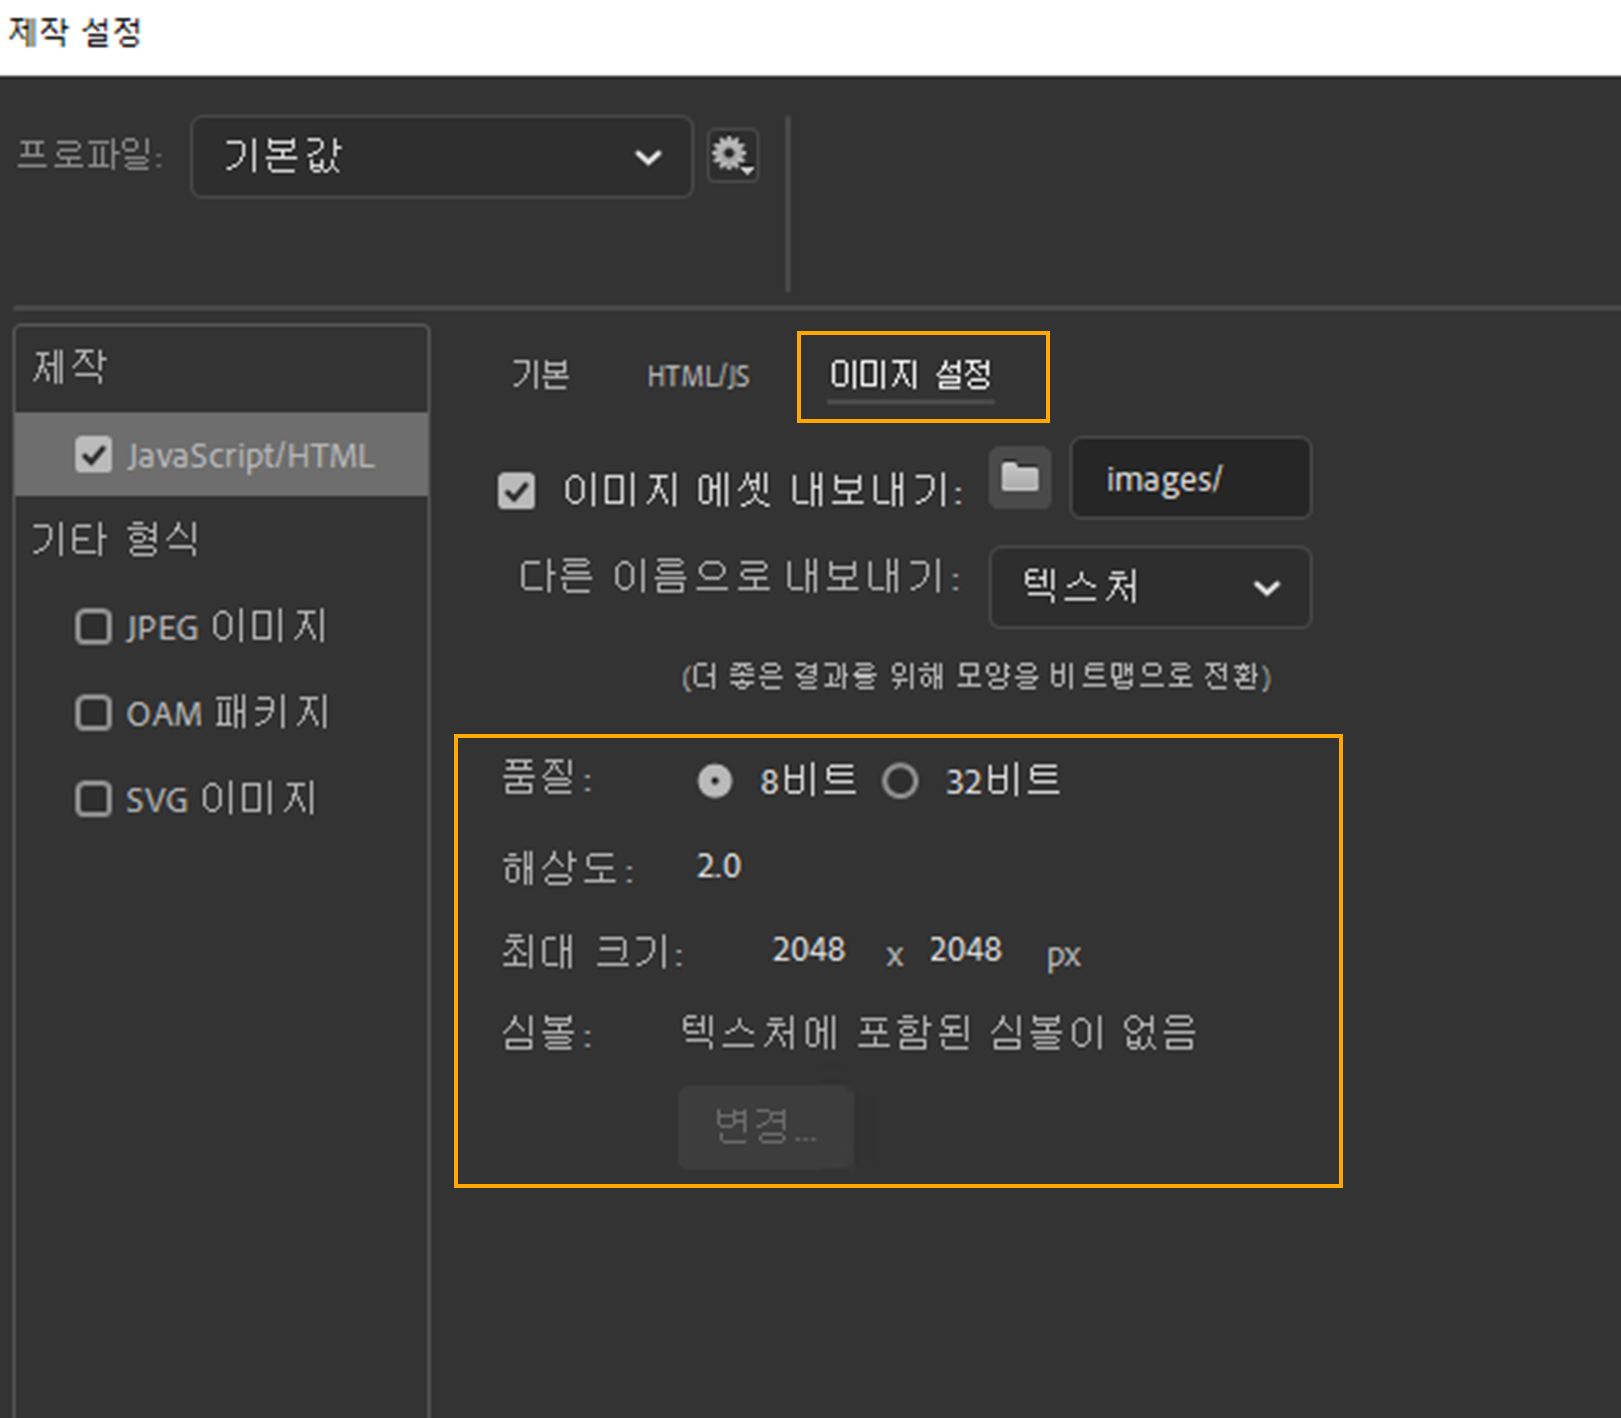Click the folder icon to browse image export path
Viewport: 1621px width, 1418px height.
[1019, 479]
